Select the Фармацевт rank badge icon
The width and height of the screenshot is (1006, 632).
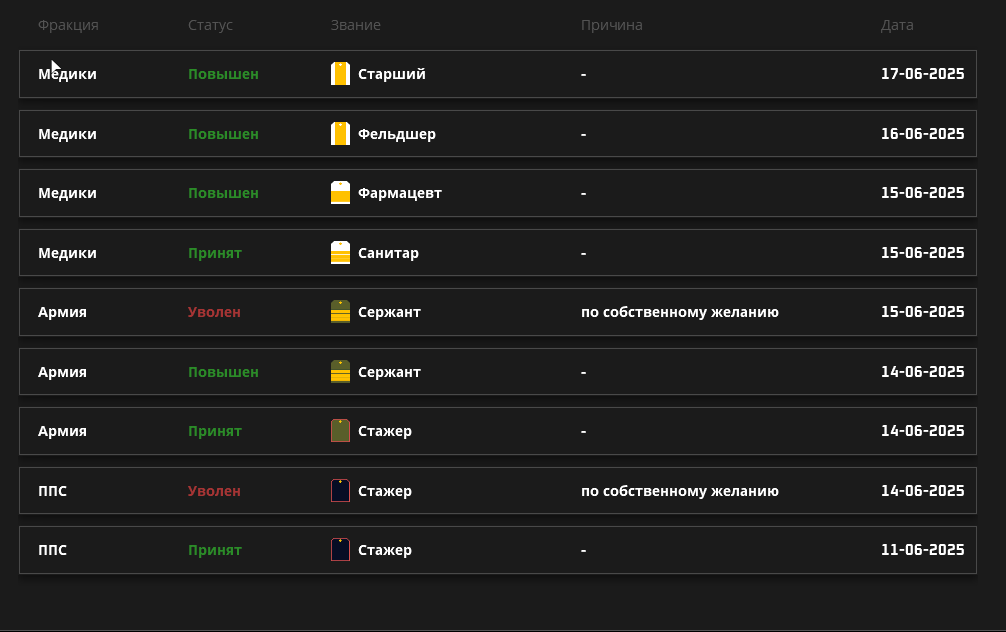click(340, 193)
